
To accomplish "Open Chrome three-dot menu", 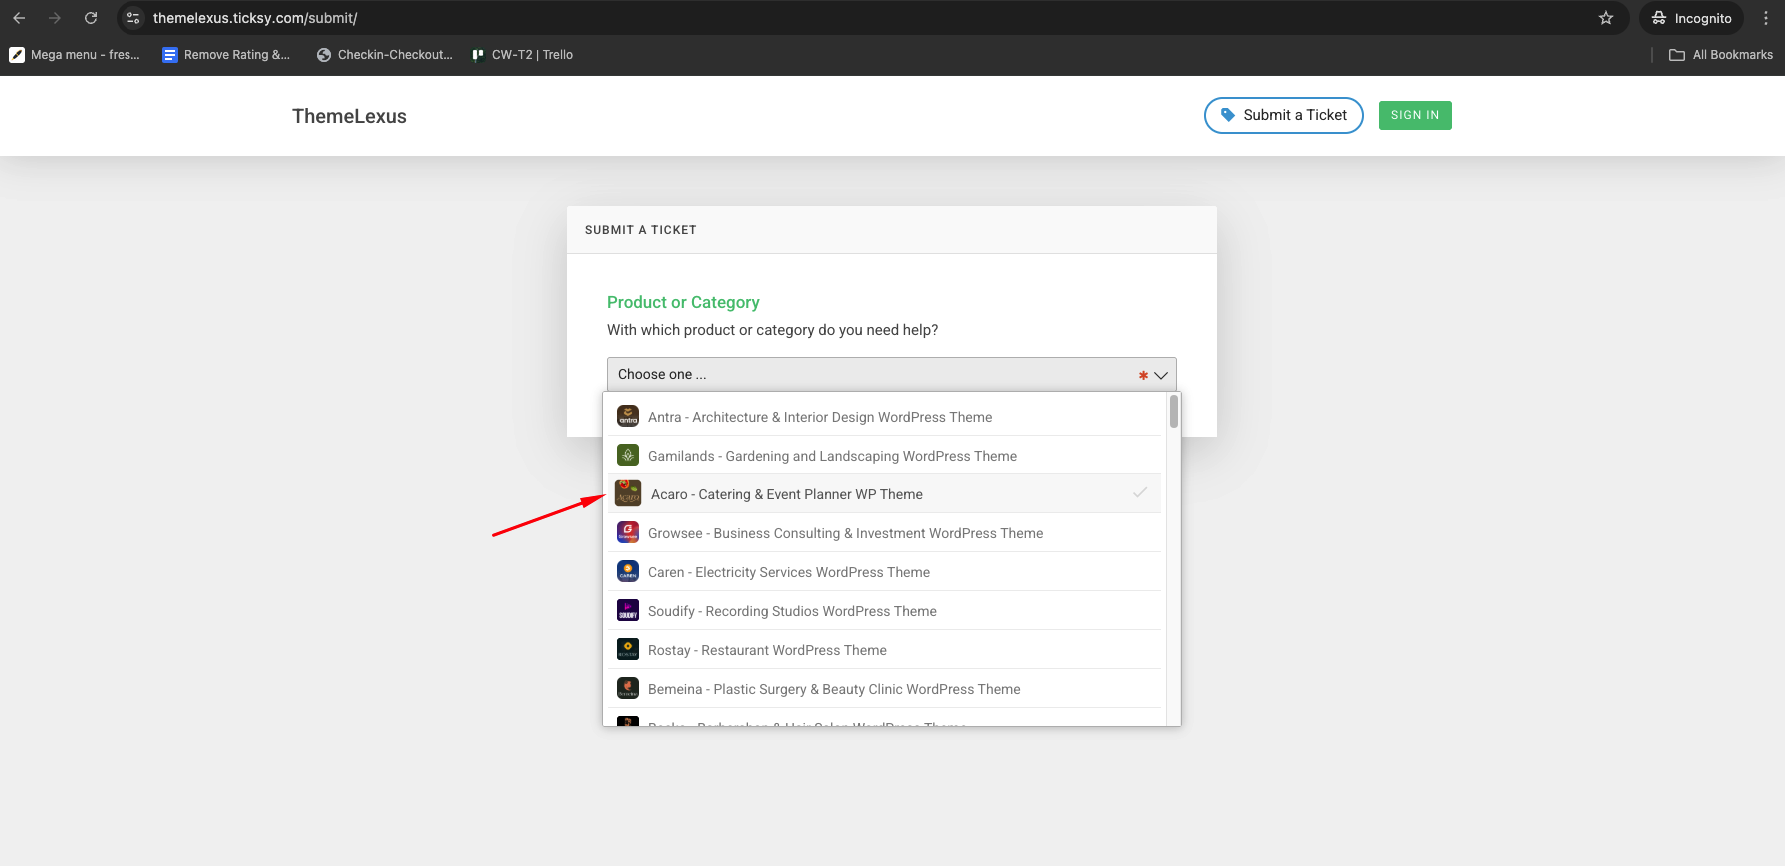I will 1766,18.
